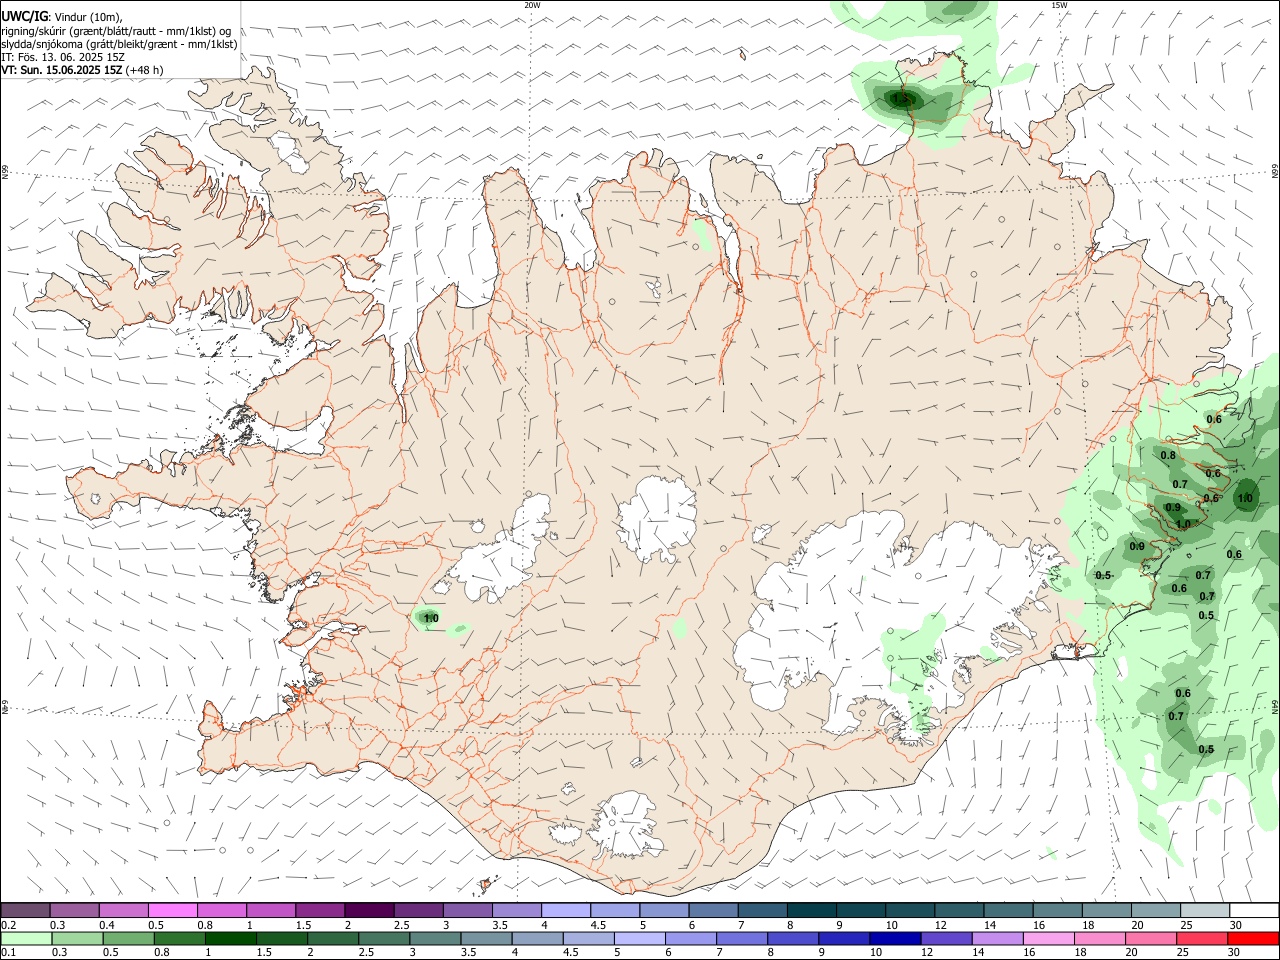Pick the bottom-row blue swatch between 8 and 9
The width and height of the screenshot is (1280, 960).
tap(792, 938)
